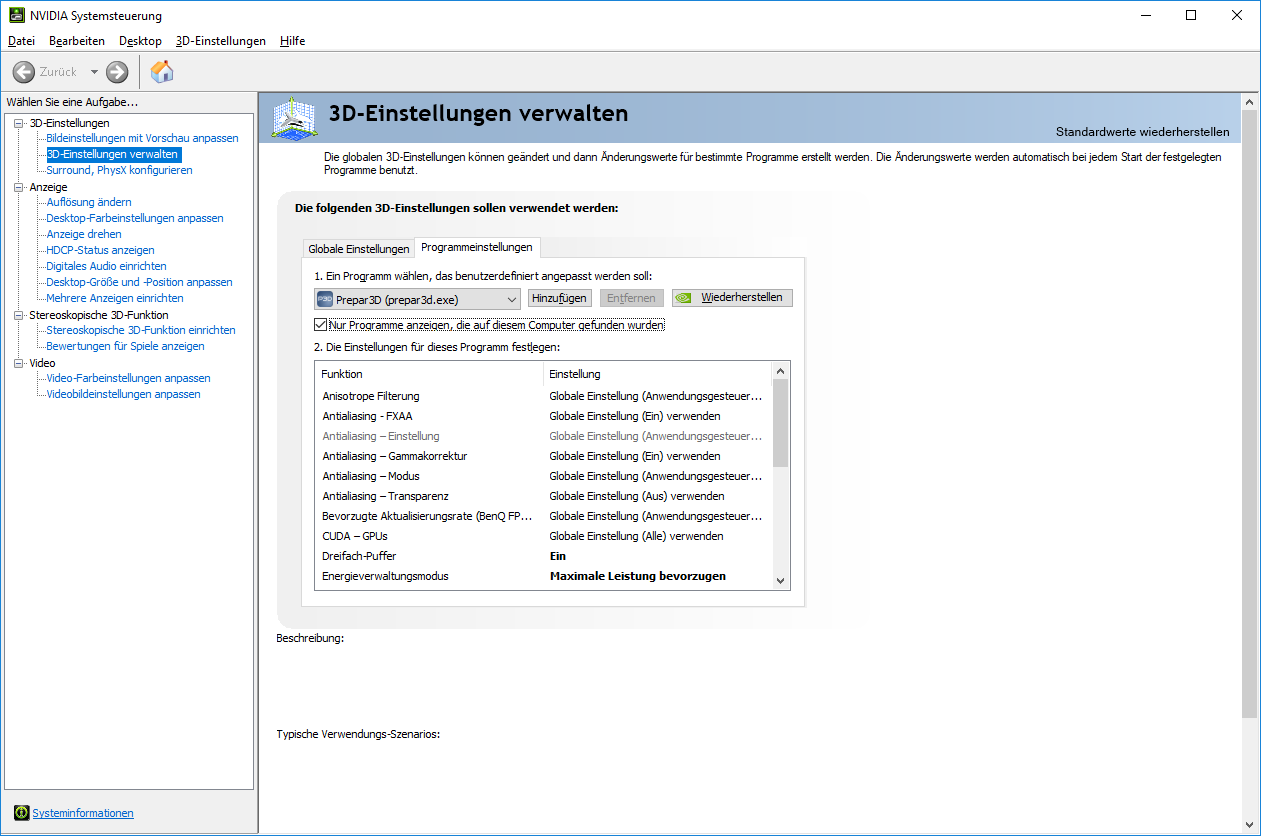Go to the Home icon in toolbar
Image resolution: width=1261 pixels, height=836 pixels.
click(x=162, y=72)
